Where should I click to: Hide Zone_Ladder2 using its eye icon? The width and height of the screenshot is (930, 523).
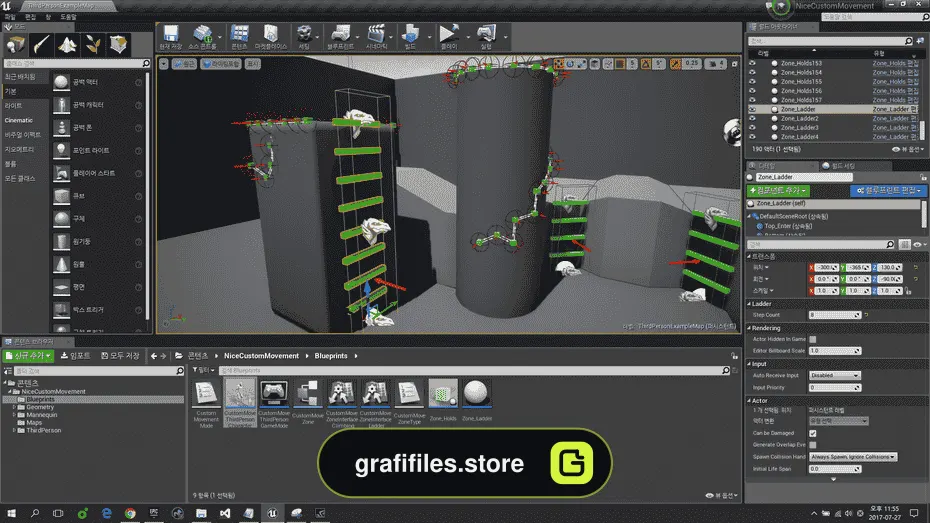click(753, 119)
